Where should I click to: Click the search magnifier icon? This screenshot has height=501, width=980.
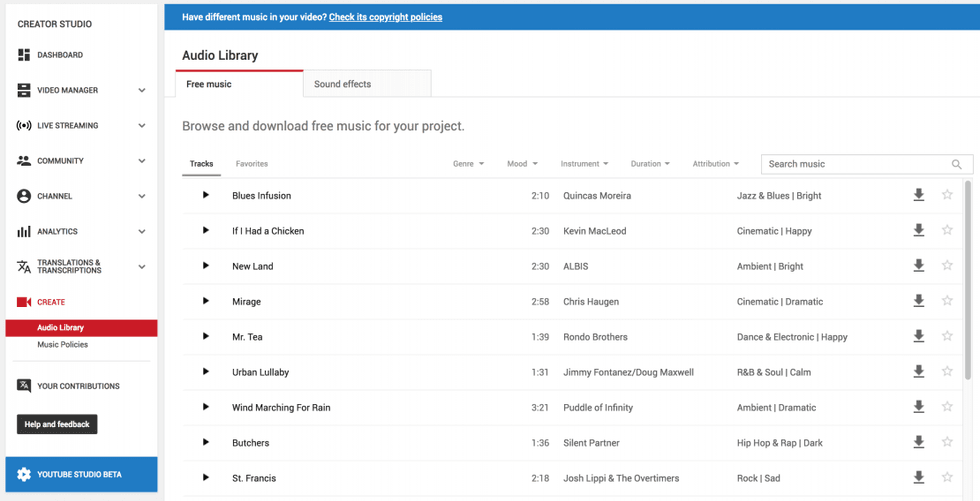coord(956,164)
